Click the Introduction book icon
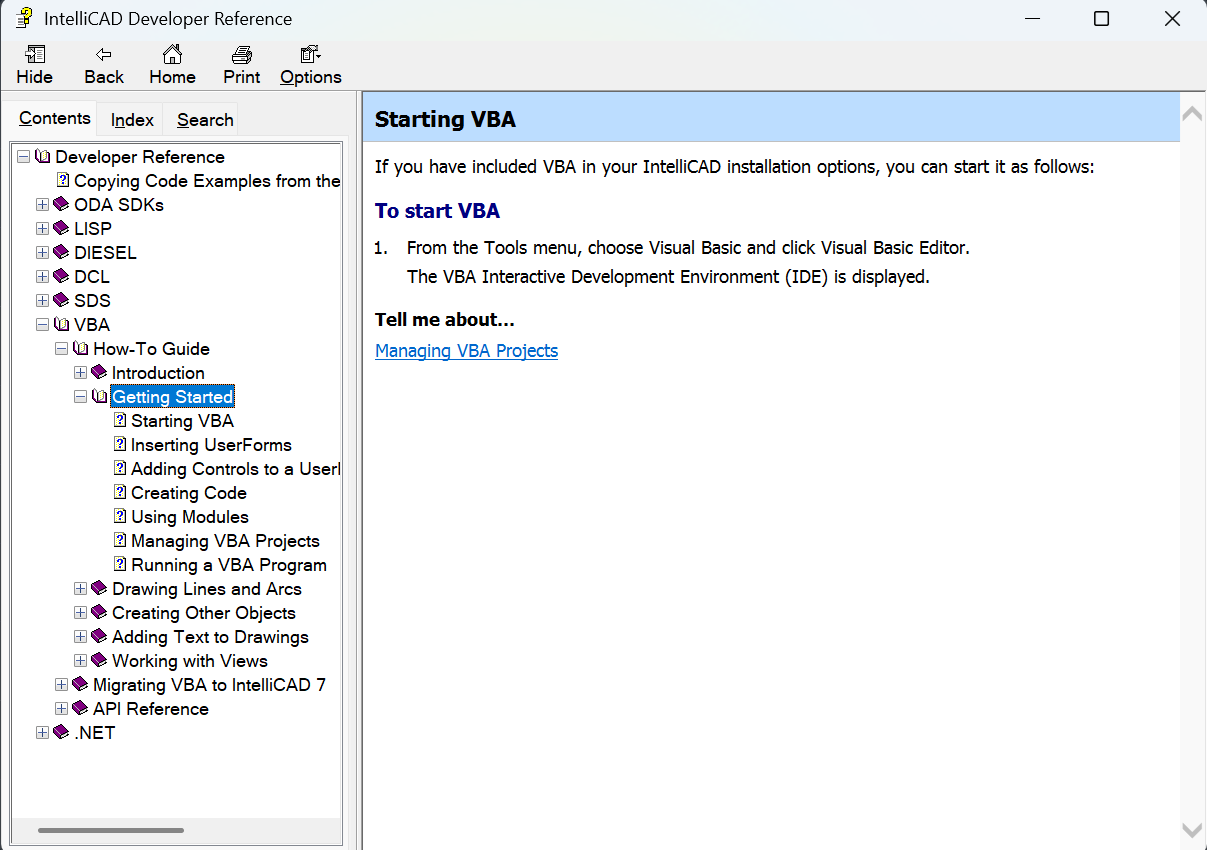 99,372
